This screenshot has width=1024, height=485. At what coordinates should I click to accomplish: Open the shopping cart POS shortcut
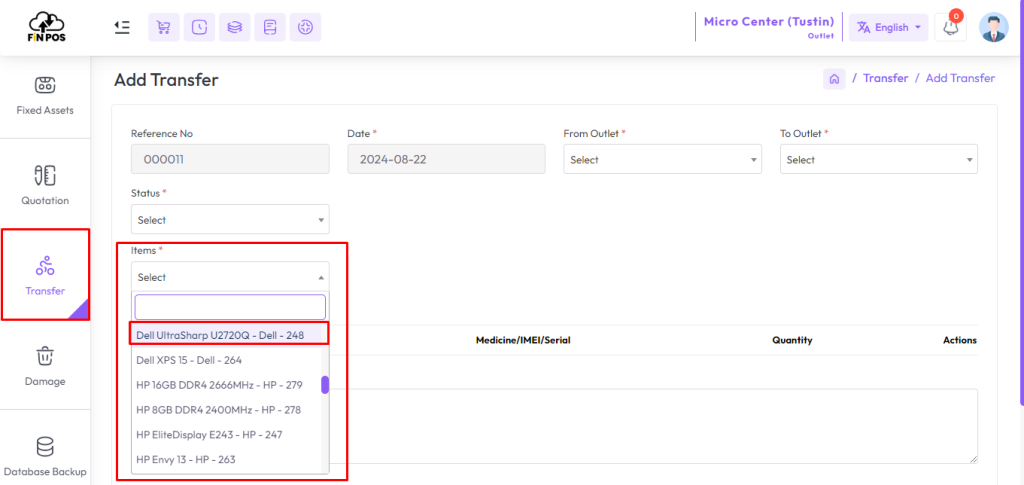164,27
